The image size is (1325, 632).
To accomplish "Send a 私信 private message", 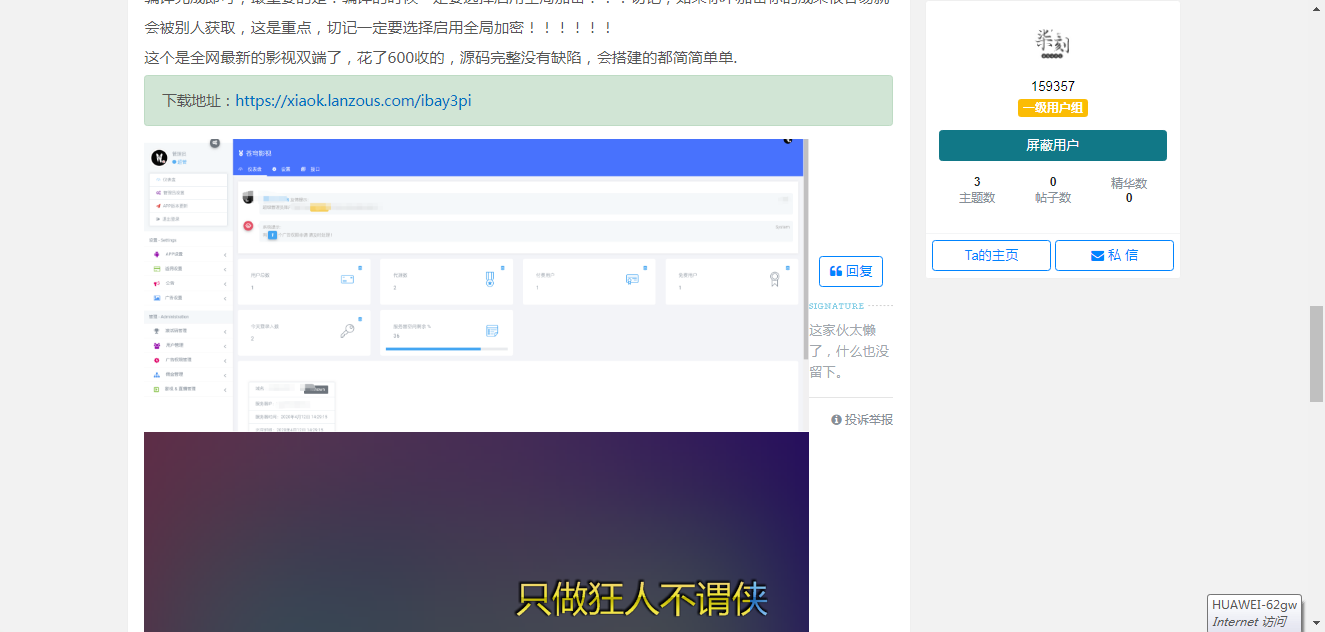I will [1114, 255].
